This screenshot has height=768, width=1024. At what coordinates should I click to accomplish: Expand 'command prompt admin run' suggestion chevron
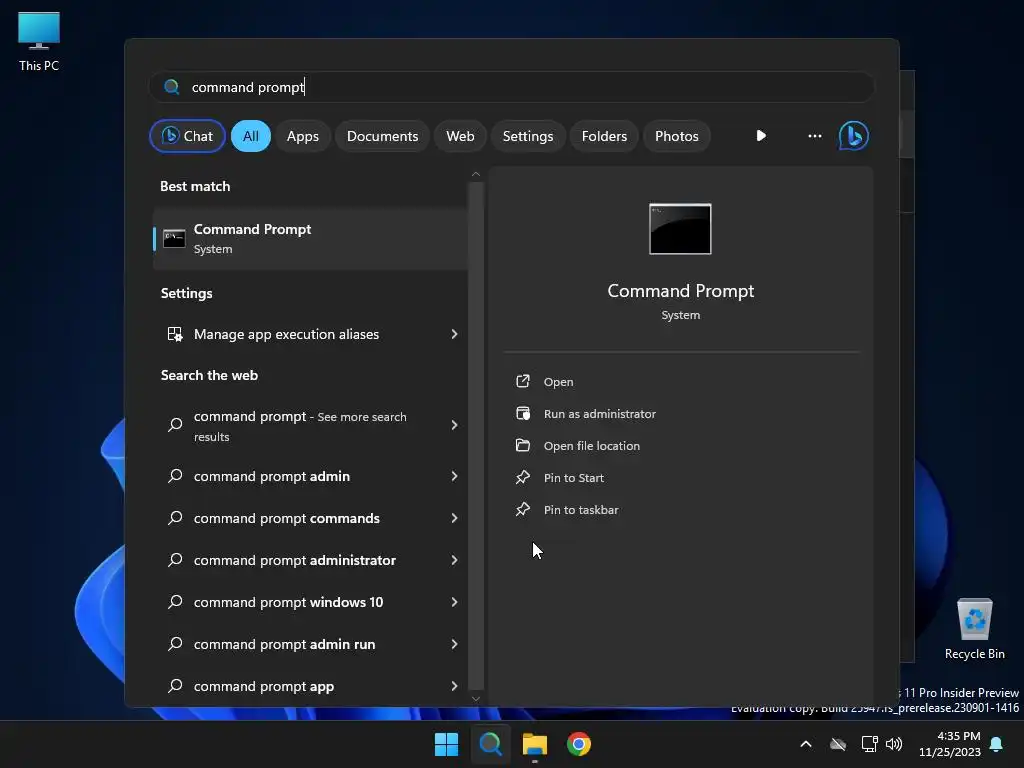[x=454, y=644]
